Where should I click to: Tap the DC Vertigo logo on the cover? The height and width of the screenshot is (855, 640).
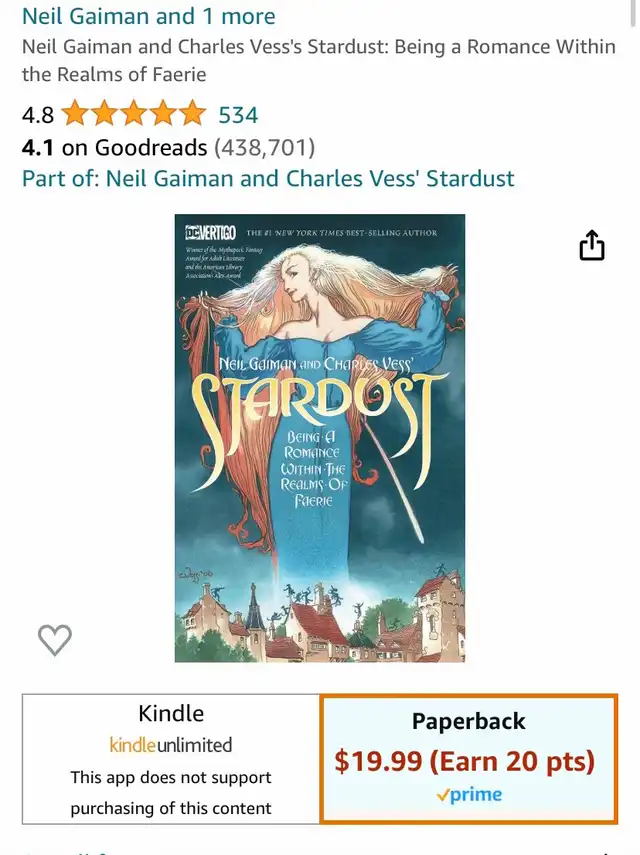210,233
